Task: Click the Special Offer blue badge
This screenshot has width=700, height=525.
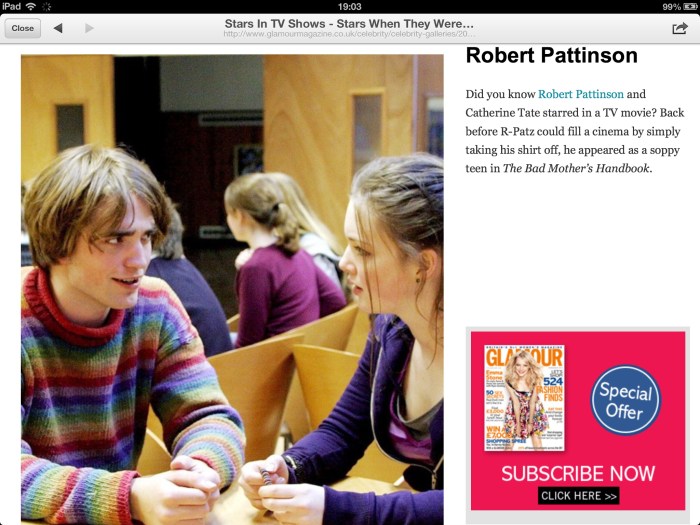Action: pyautogui.click(x=625, y=400)
